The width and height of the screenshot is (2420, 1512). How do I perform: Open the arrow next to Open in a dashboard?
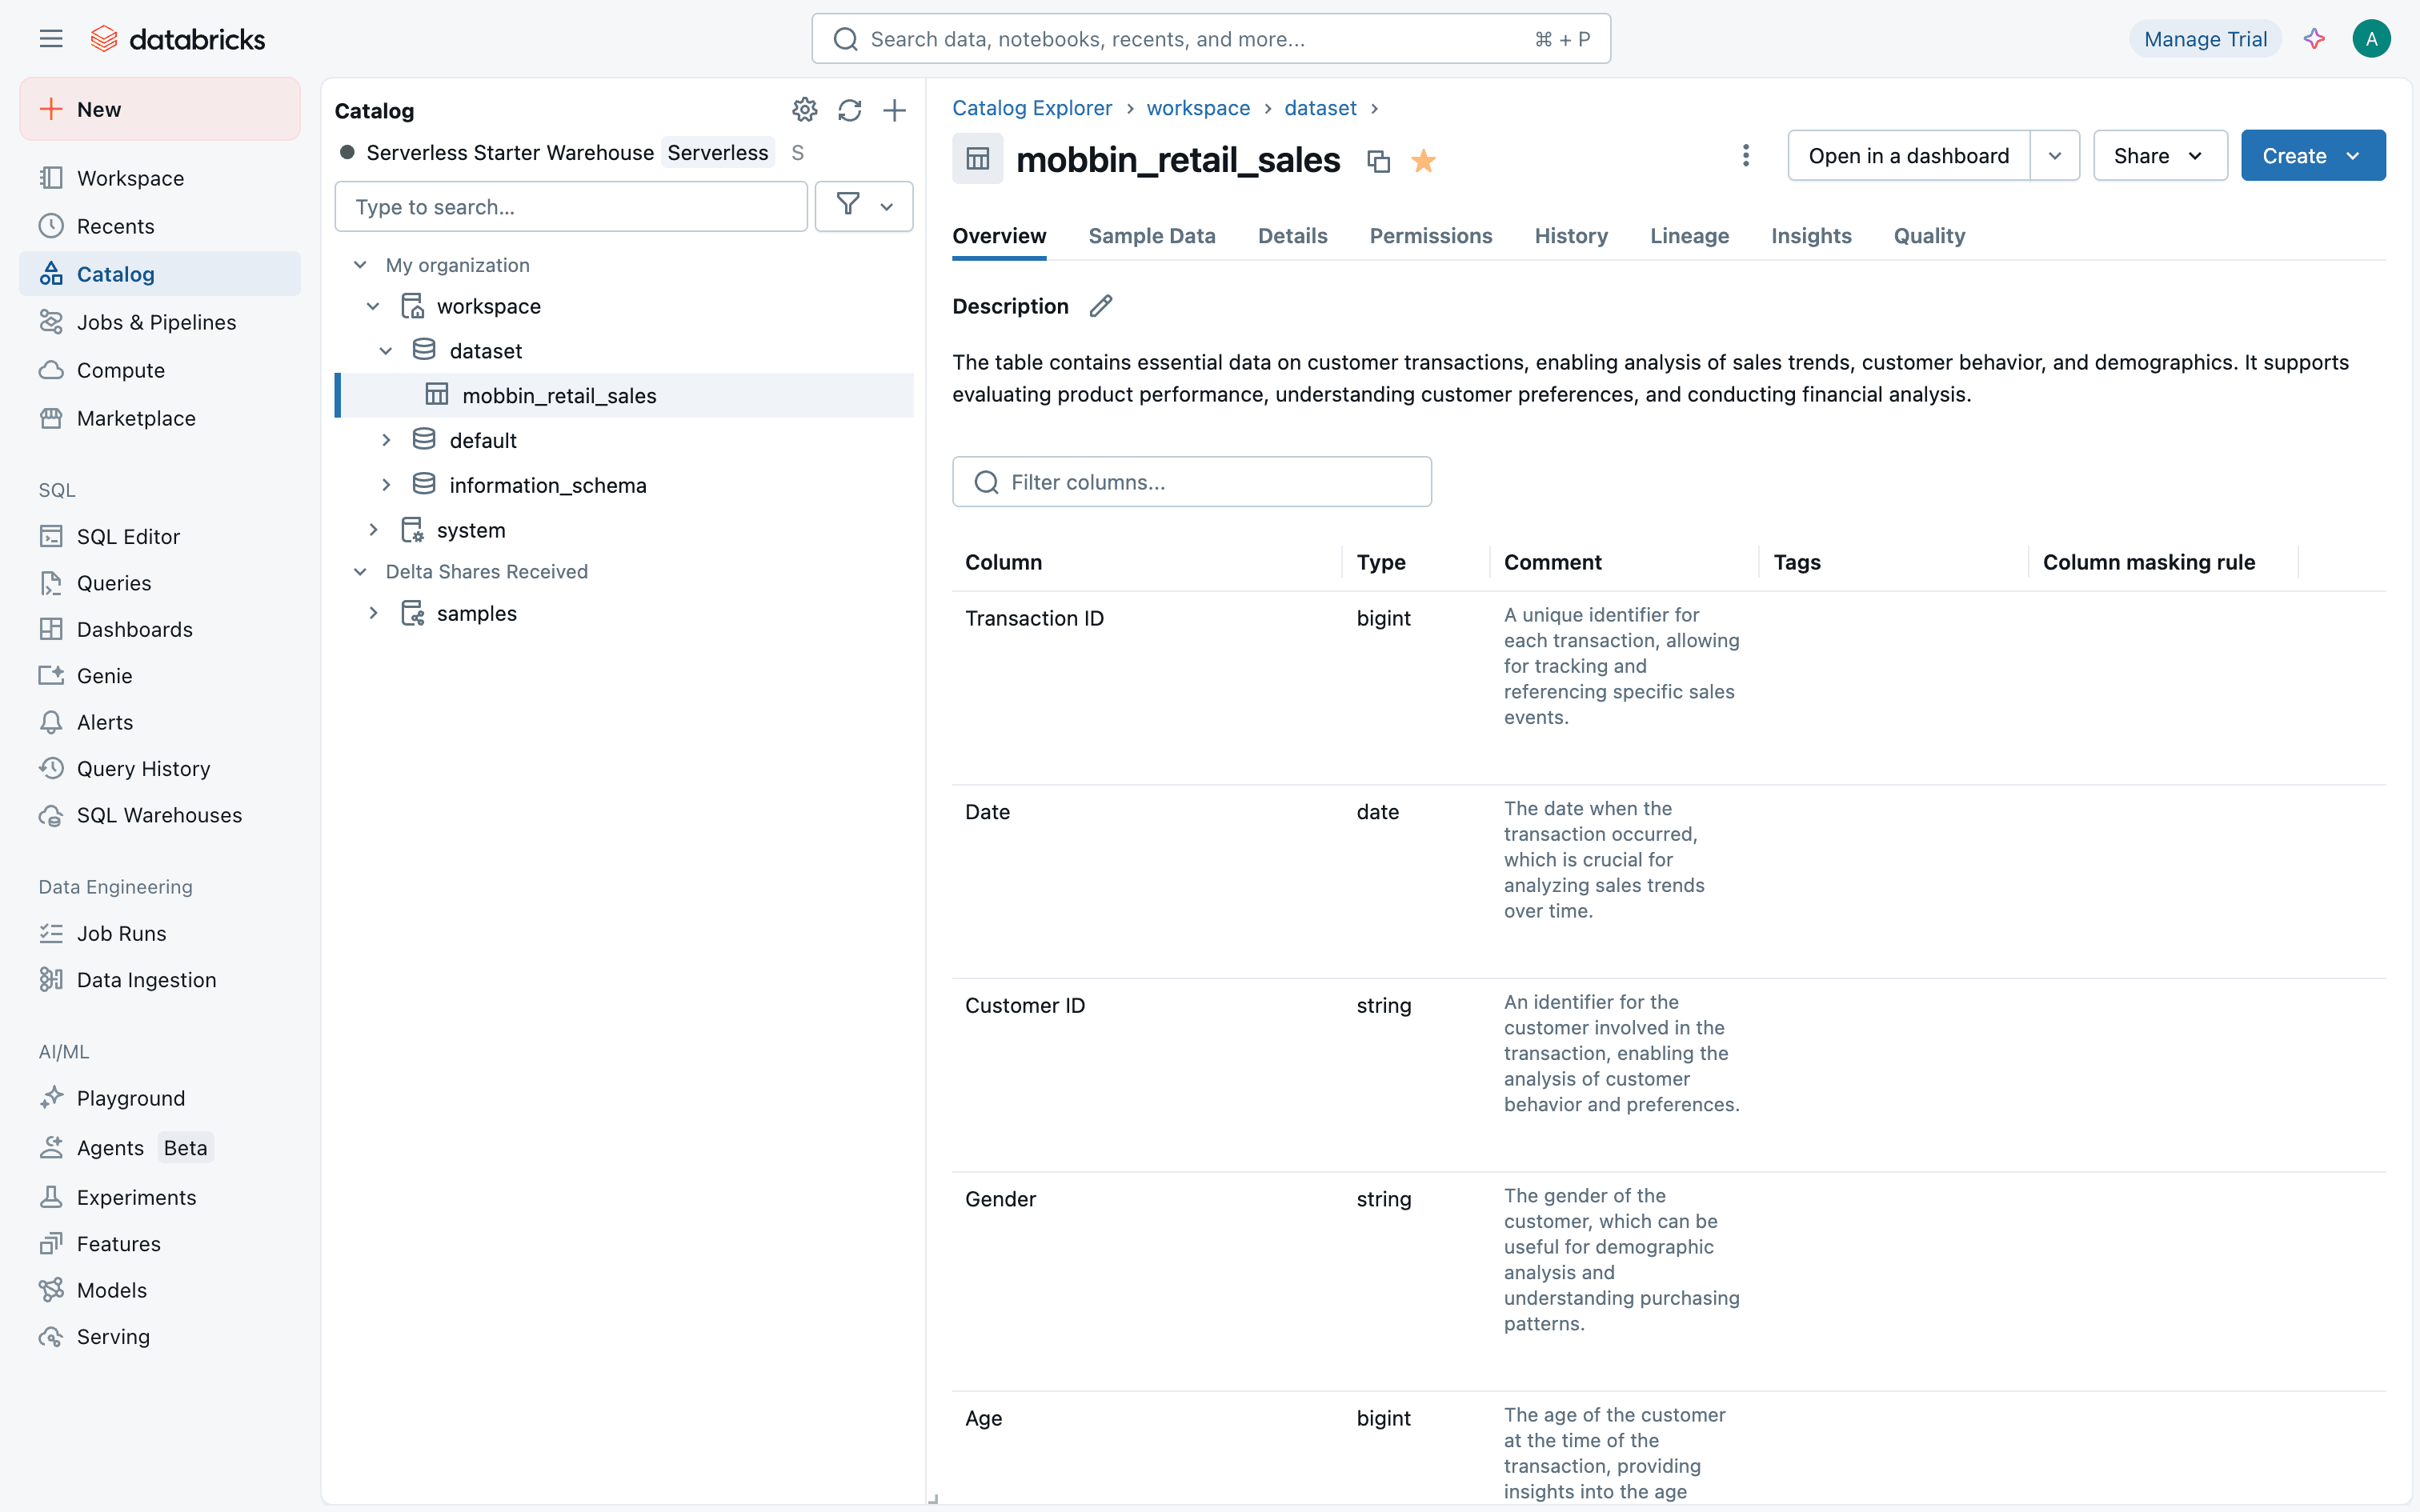click(2054, 156)
